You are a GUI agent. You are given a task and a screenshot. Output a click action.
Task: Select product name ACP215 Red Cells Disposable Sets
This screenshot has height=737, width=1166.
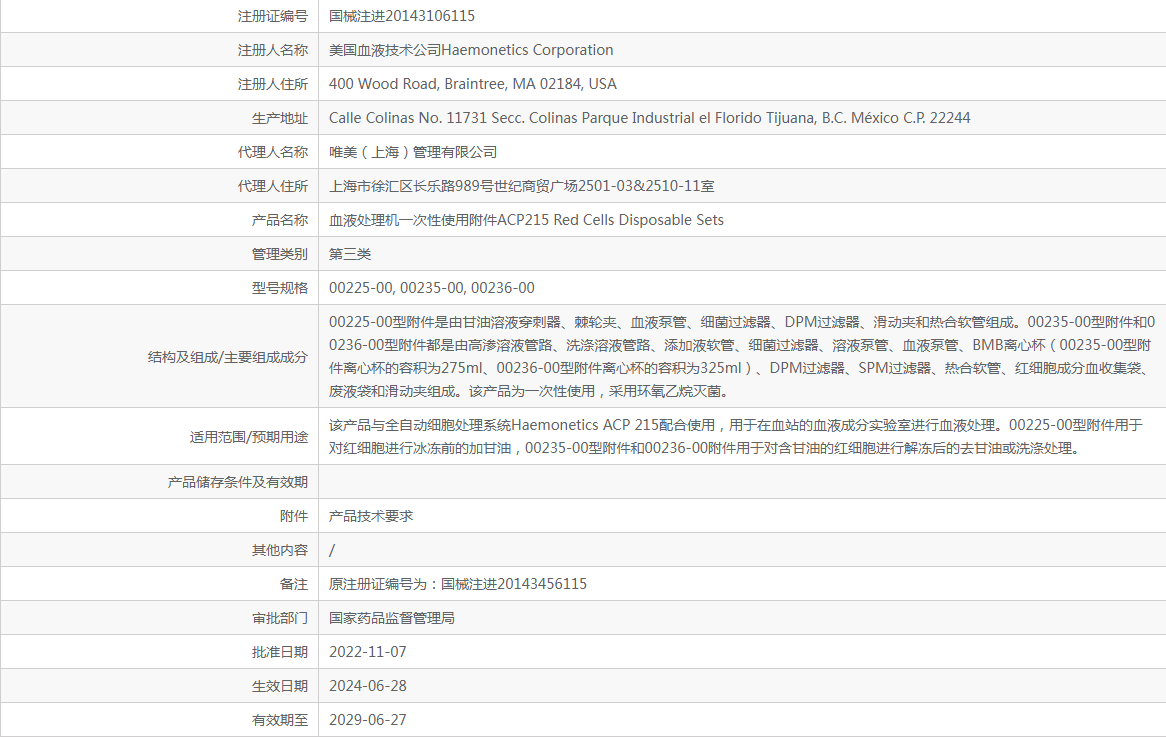pos(526,220)
